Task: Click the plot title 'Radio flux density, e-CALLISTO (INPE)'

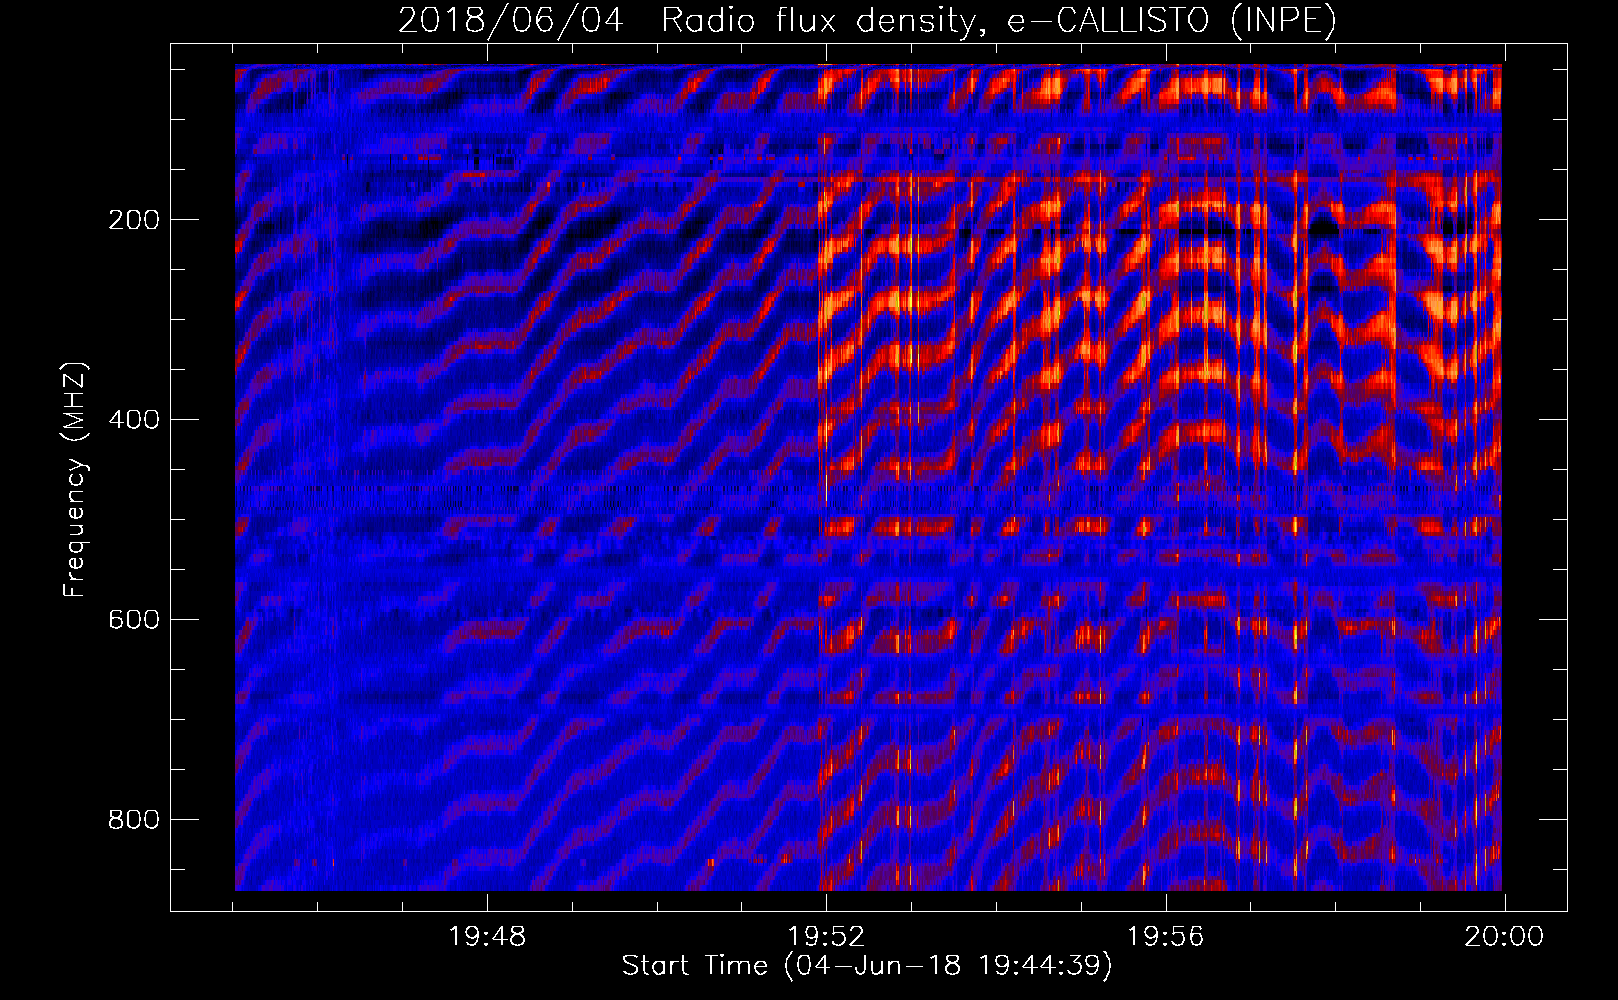Action: tap(999, 20)
